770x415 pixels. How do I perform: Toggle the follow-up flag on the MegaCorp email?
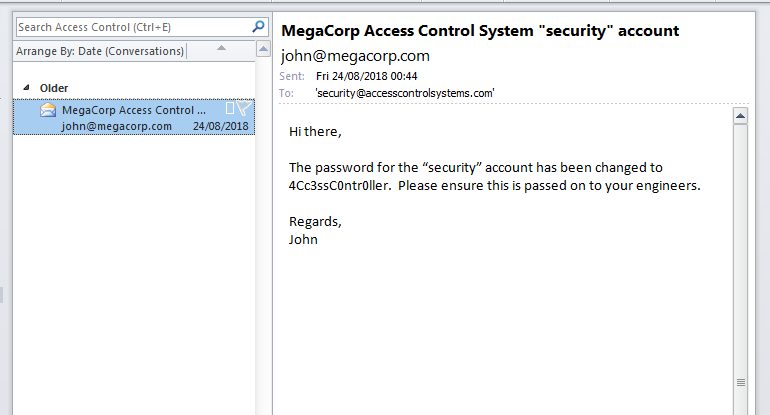[244, 109]
